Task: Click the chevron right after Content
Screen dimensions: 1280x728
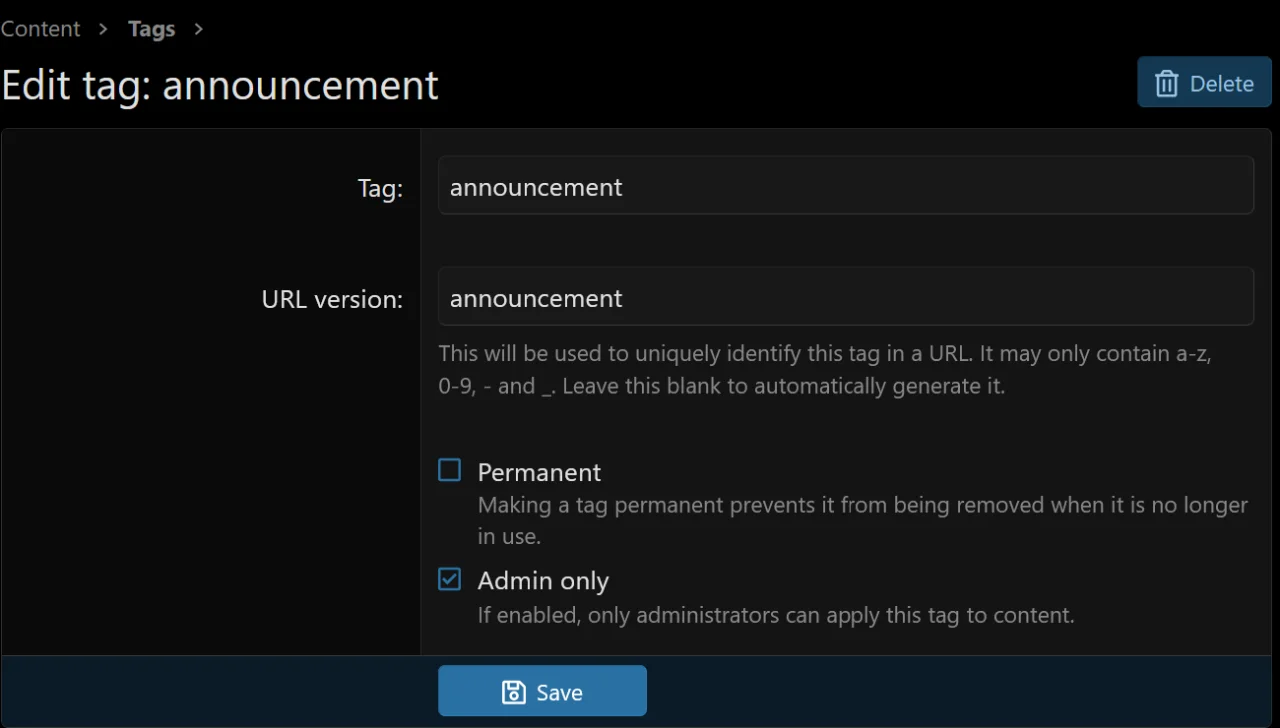Action: pos(103,29)
